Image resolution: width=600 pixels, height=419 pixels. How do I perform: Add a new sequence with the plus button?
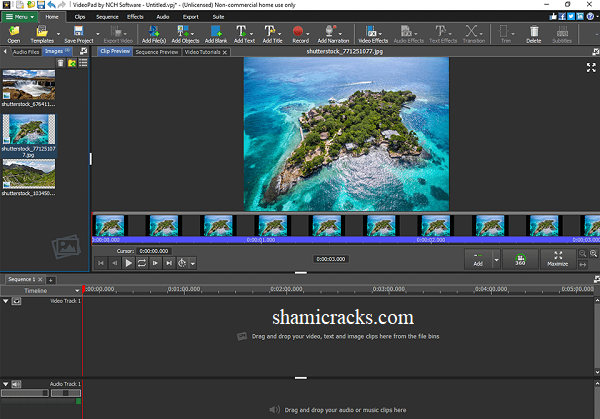tap(51, 280)
